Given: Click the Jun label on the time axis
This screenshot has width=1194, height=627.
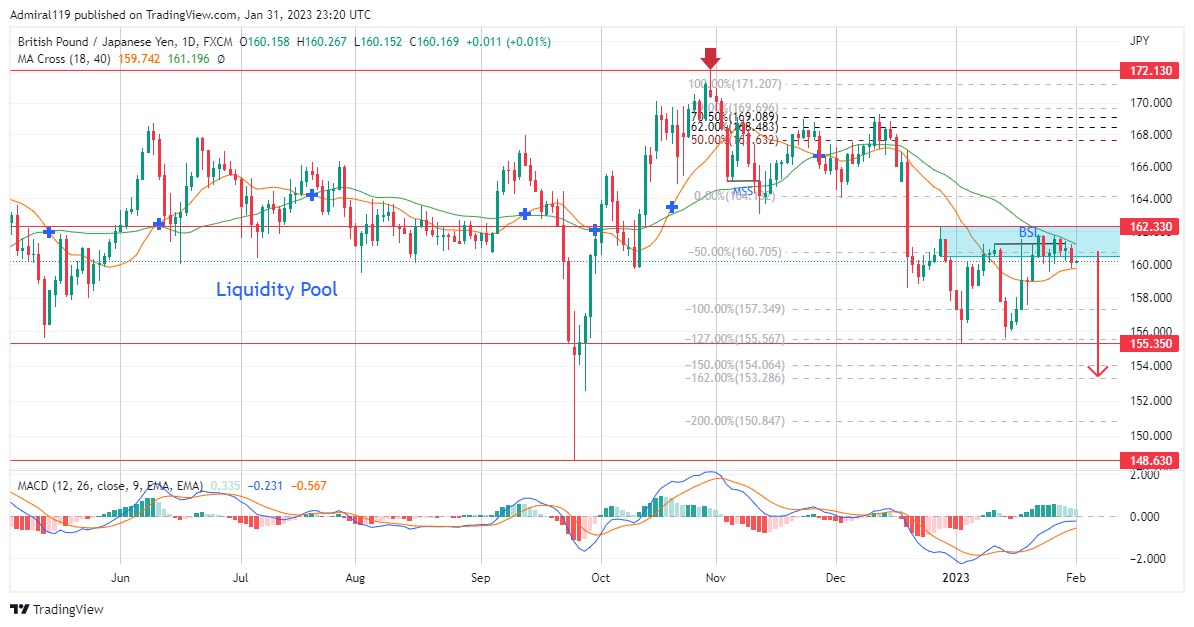Looking at the screenshot, I should pos(120,577).
